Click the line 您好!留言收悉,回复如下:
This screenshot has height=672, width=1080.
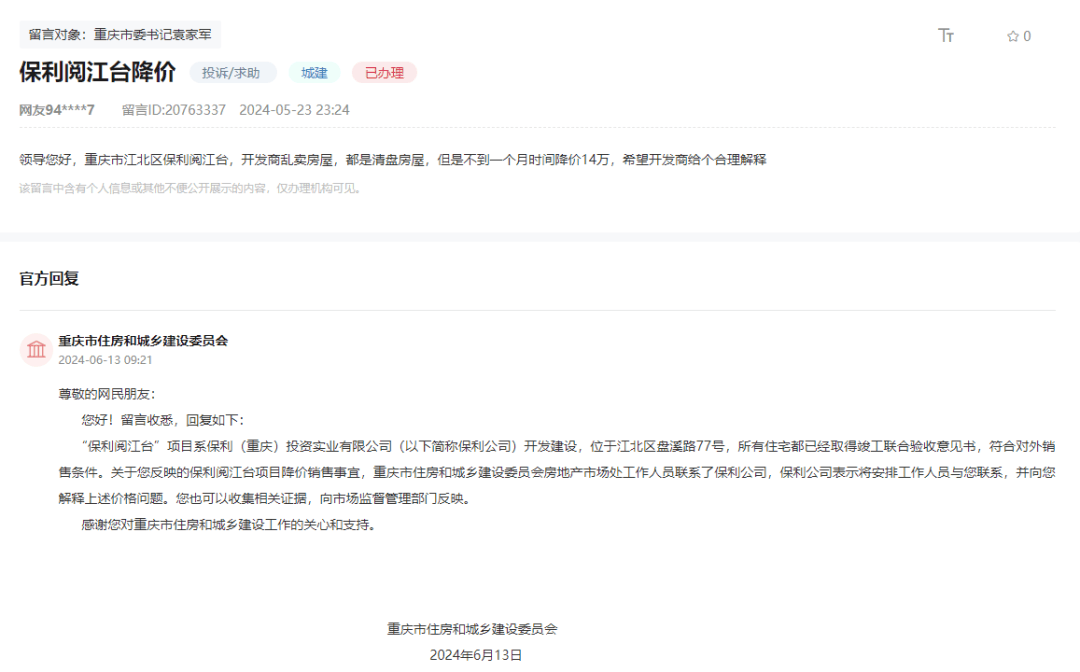(x=163, y=420)
